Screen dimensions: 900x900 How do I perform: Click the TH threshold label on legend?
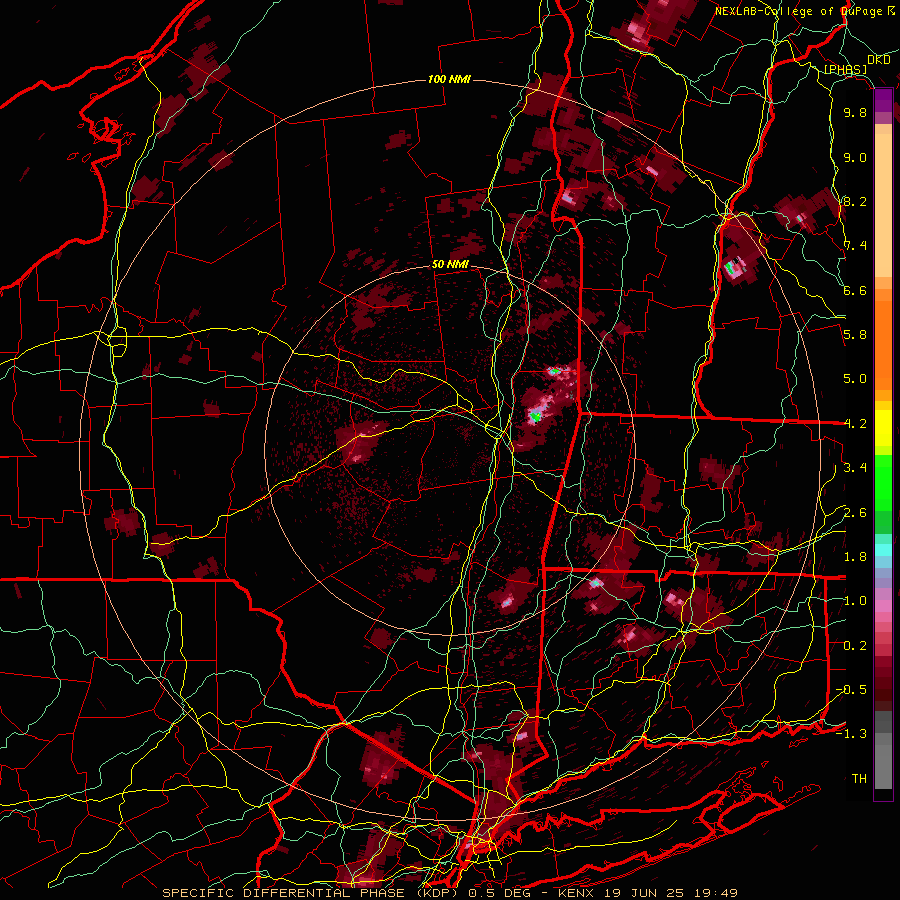[859, 779]
